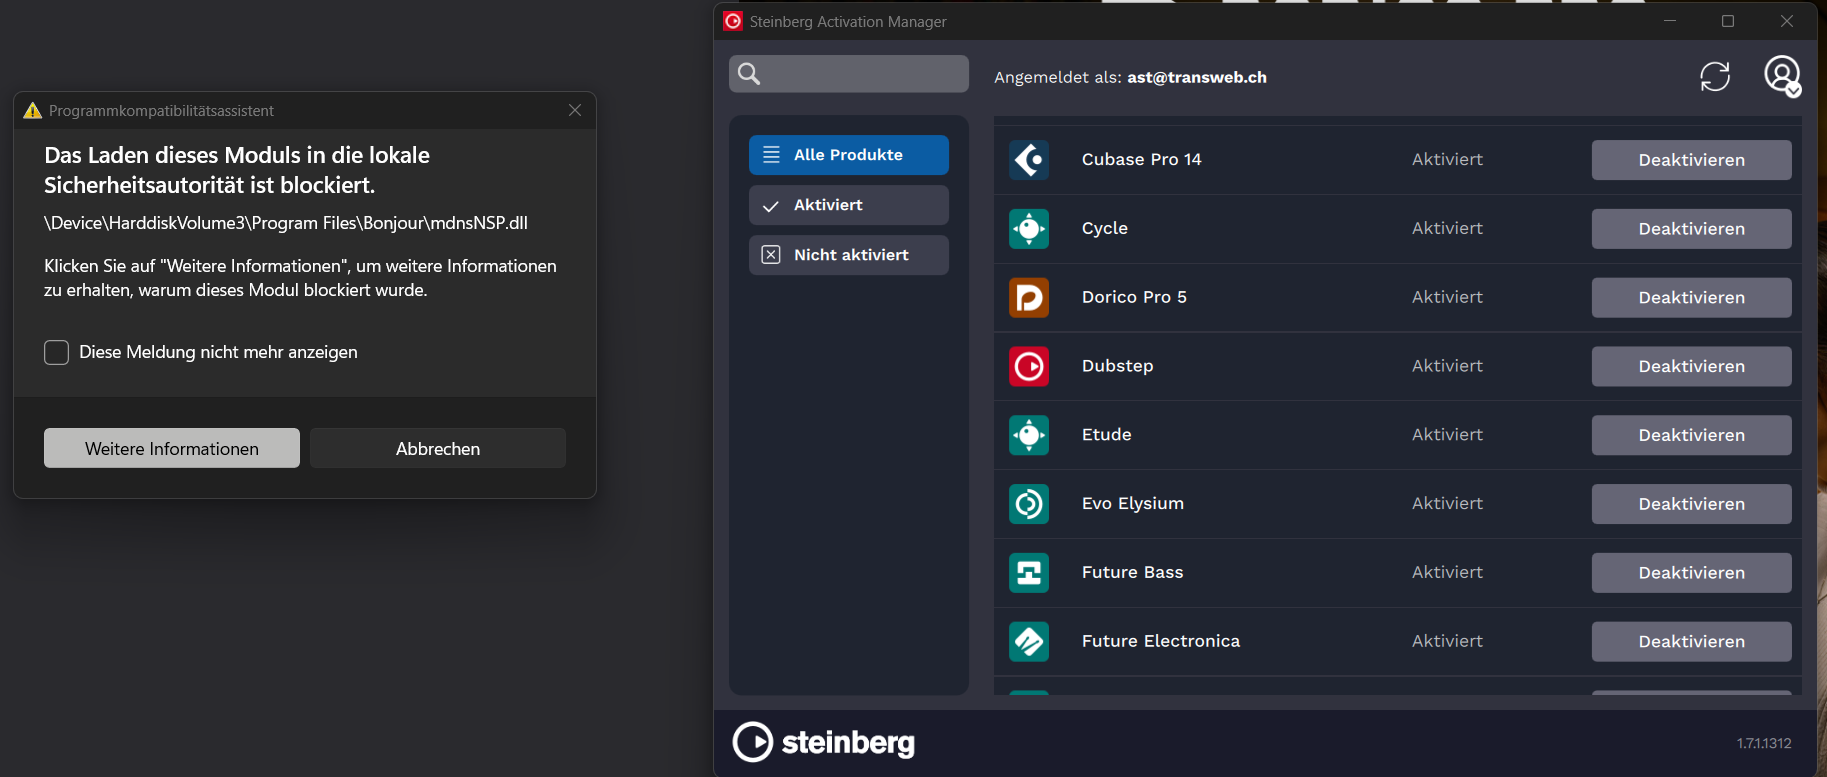Image resolution: width=1827 pixels, height=777 pixels.
Task: Deactivate Future Bass
Action: click(1692, 573)
